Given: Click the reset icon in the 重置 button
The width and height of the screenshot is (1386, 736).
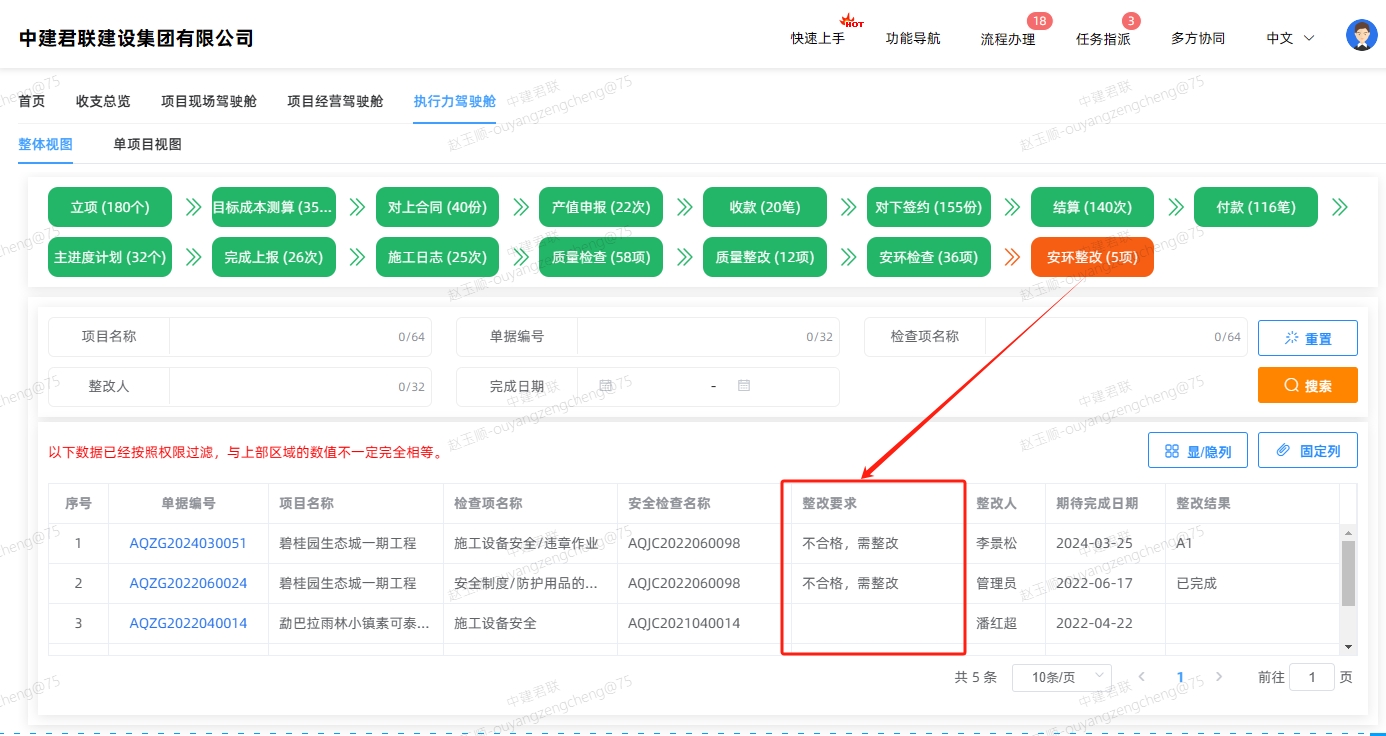Looking at the screenshot, I should click(1290, 338).
